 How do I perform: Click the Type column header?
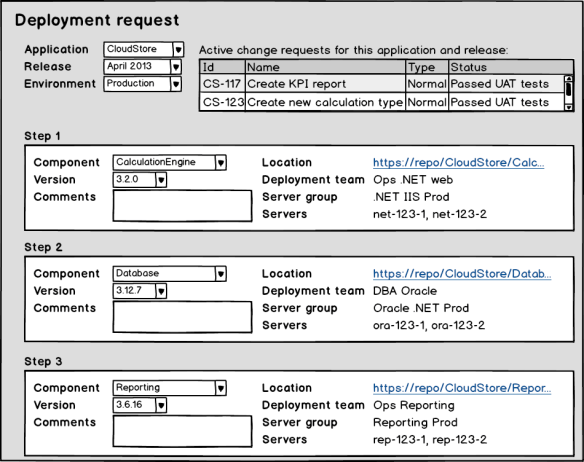[427, 67]
